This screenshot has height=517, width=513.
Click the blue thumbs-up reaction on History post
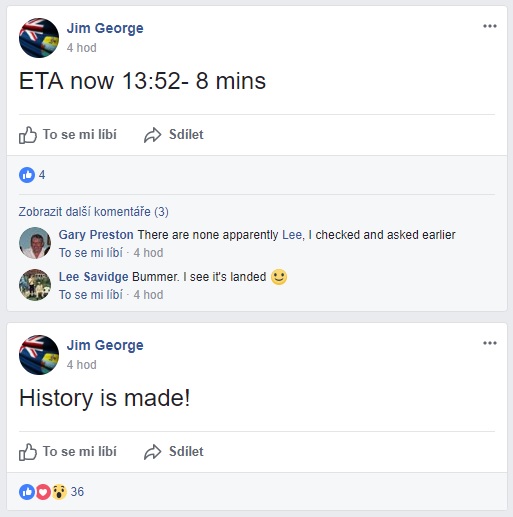click(27, 492)
